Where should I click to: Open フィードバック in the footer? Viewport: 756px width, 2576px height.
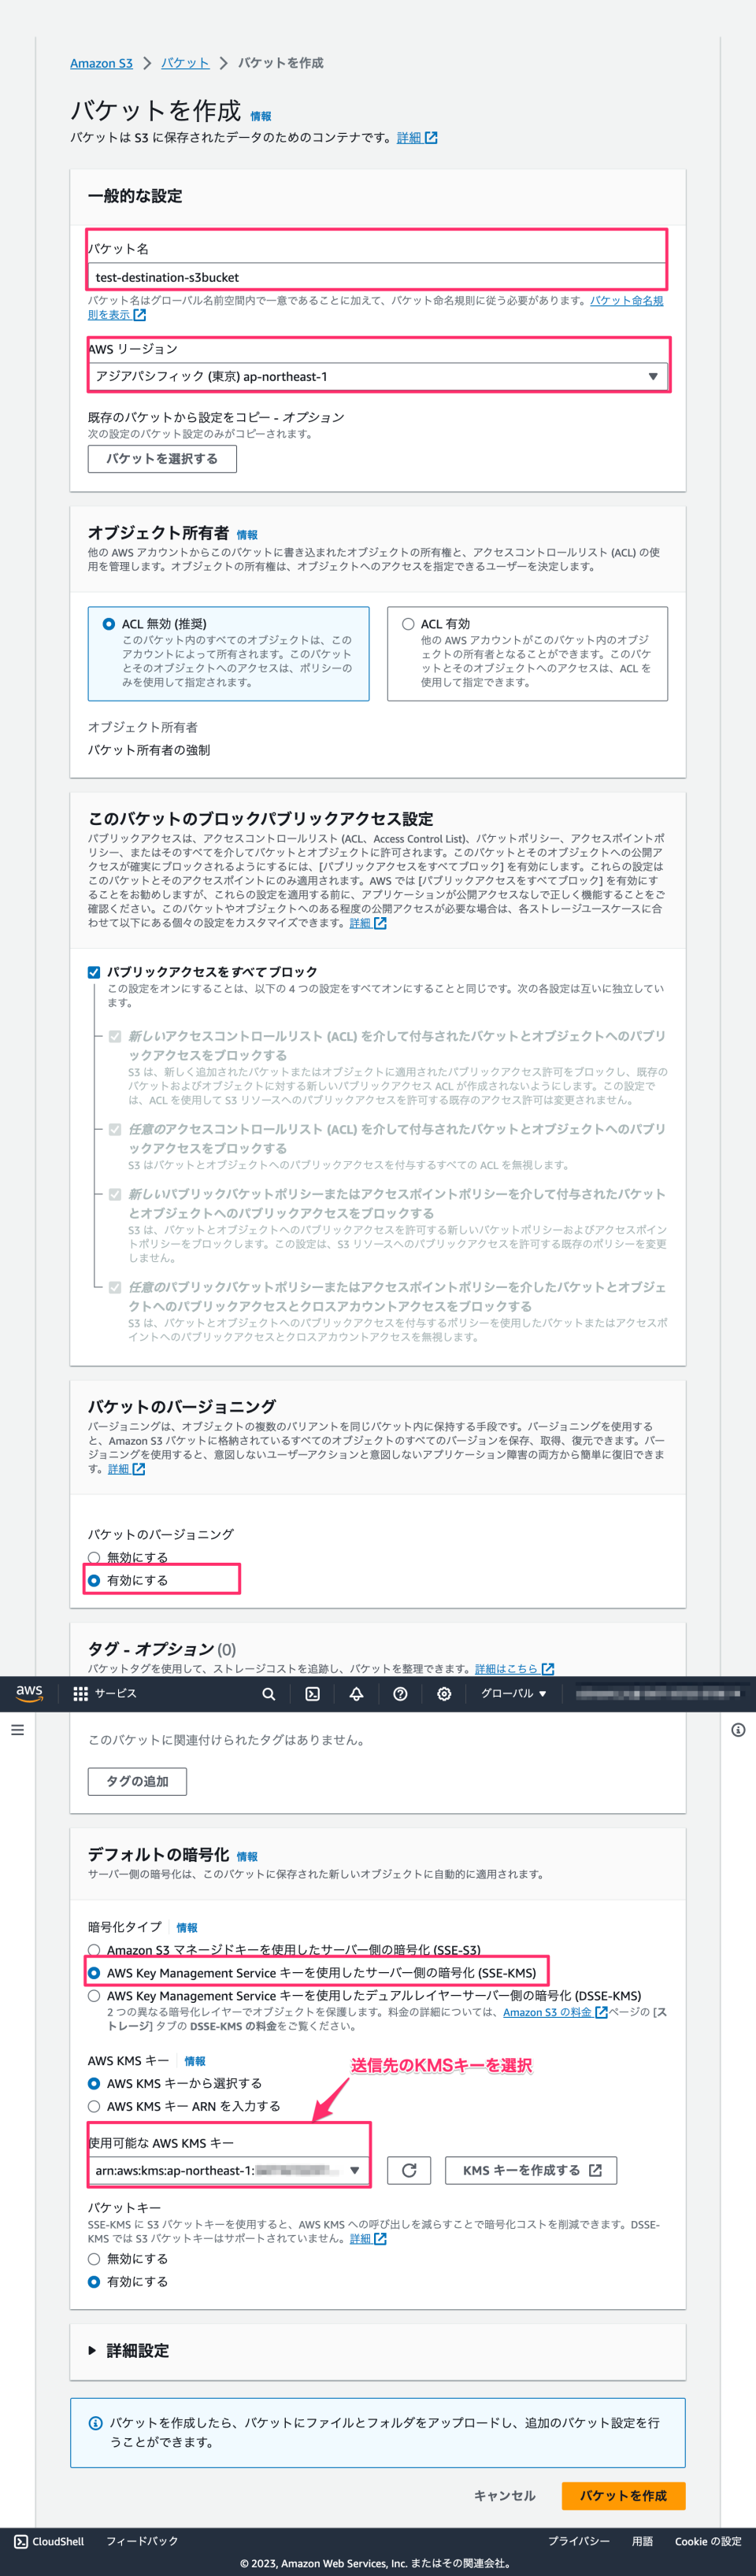pos(142,2541)
